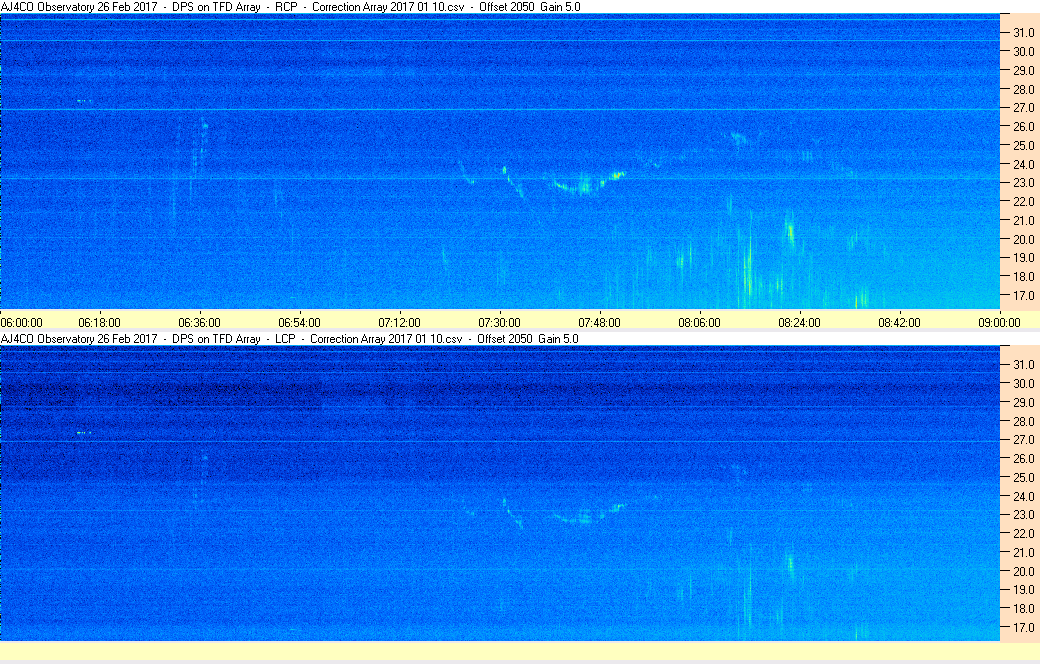
Task: Select the 30.0 frequency label in RCP panel
Action: (1023, 51)
